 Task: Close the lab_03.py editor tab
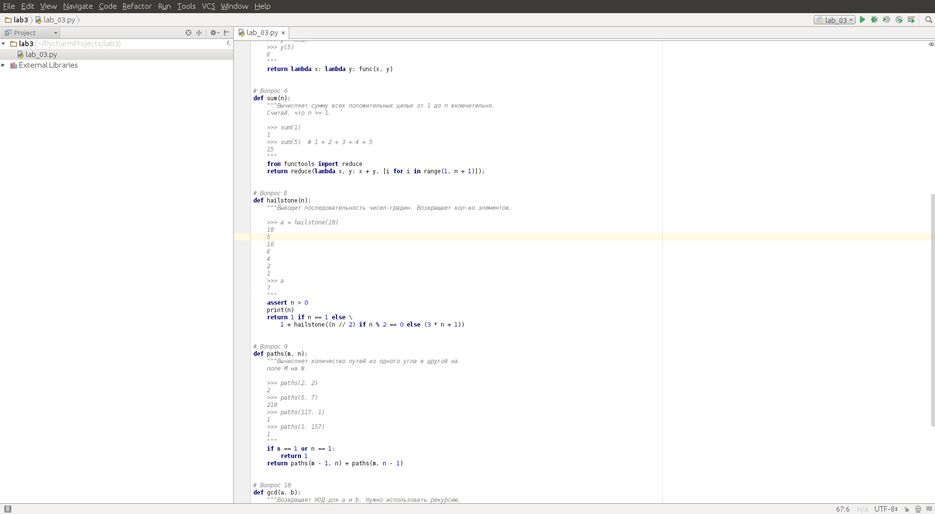[x=283, y=33]
